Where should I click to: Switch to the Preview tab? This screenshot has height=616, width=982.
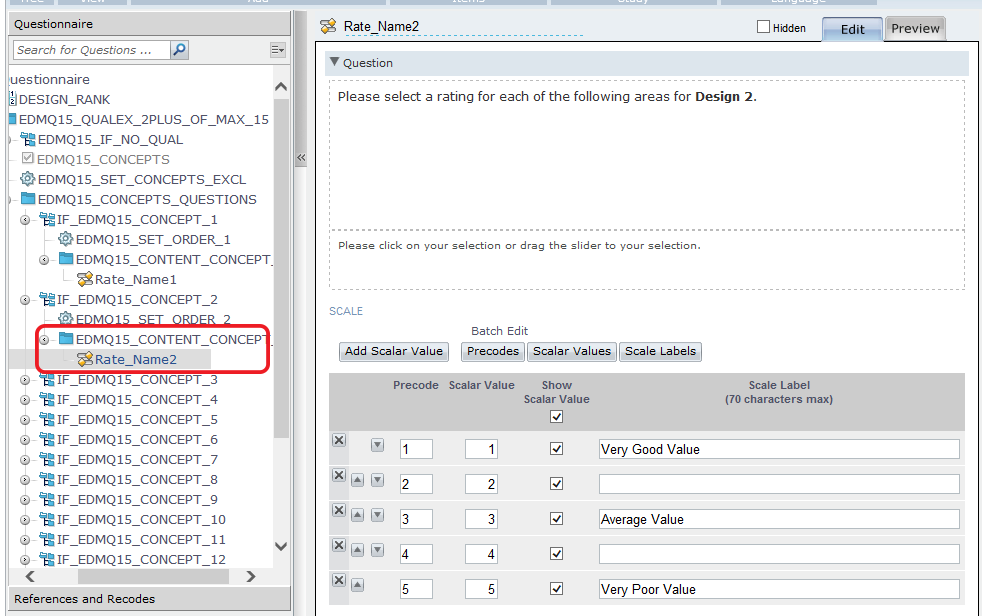coord(915,28)
